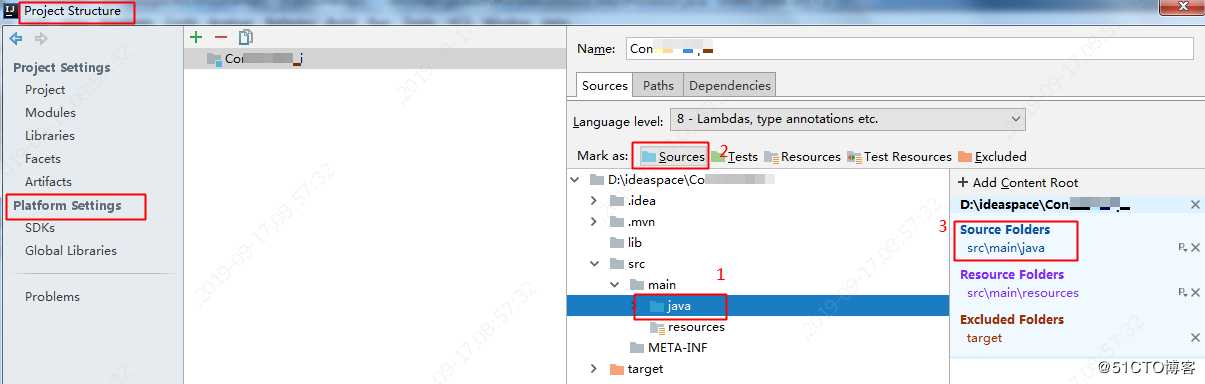This screenshot has height=384, width=1205.
Task: Select the .idea folder in tree
Action: coord(632,200)
